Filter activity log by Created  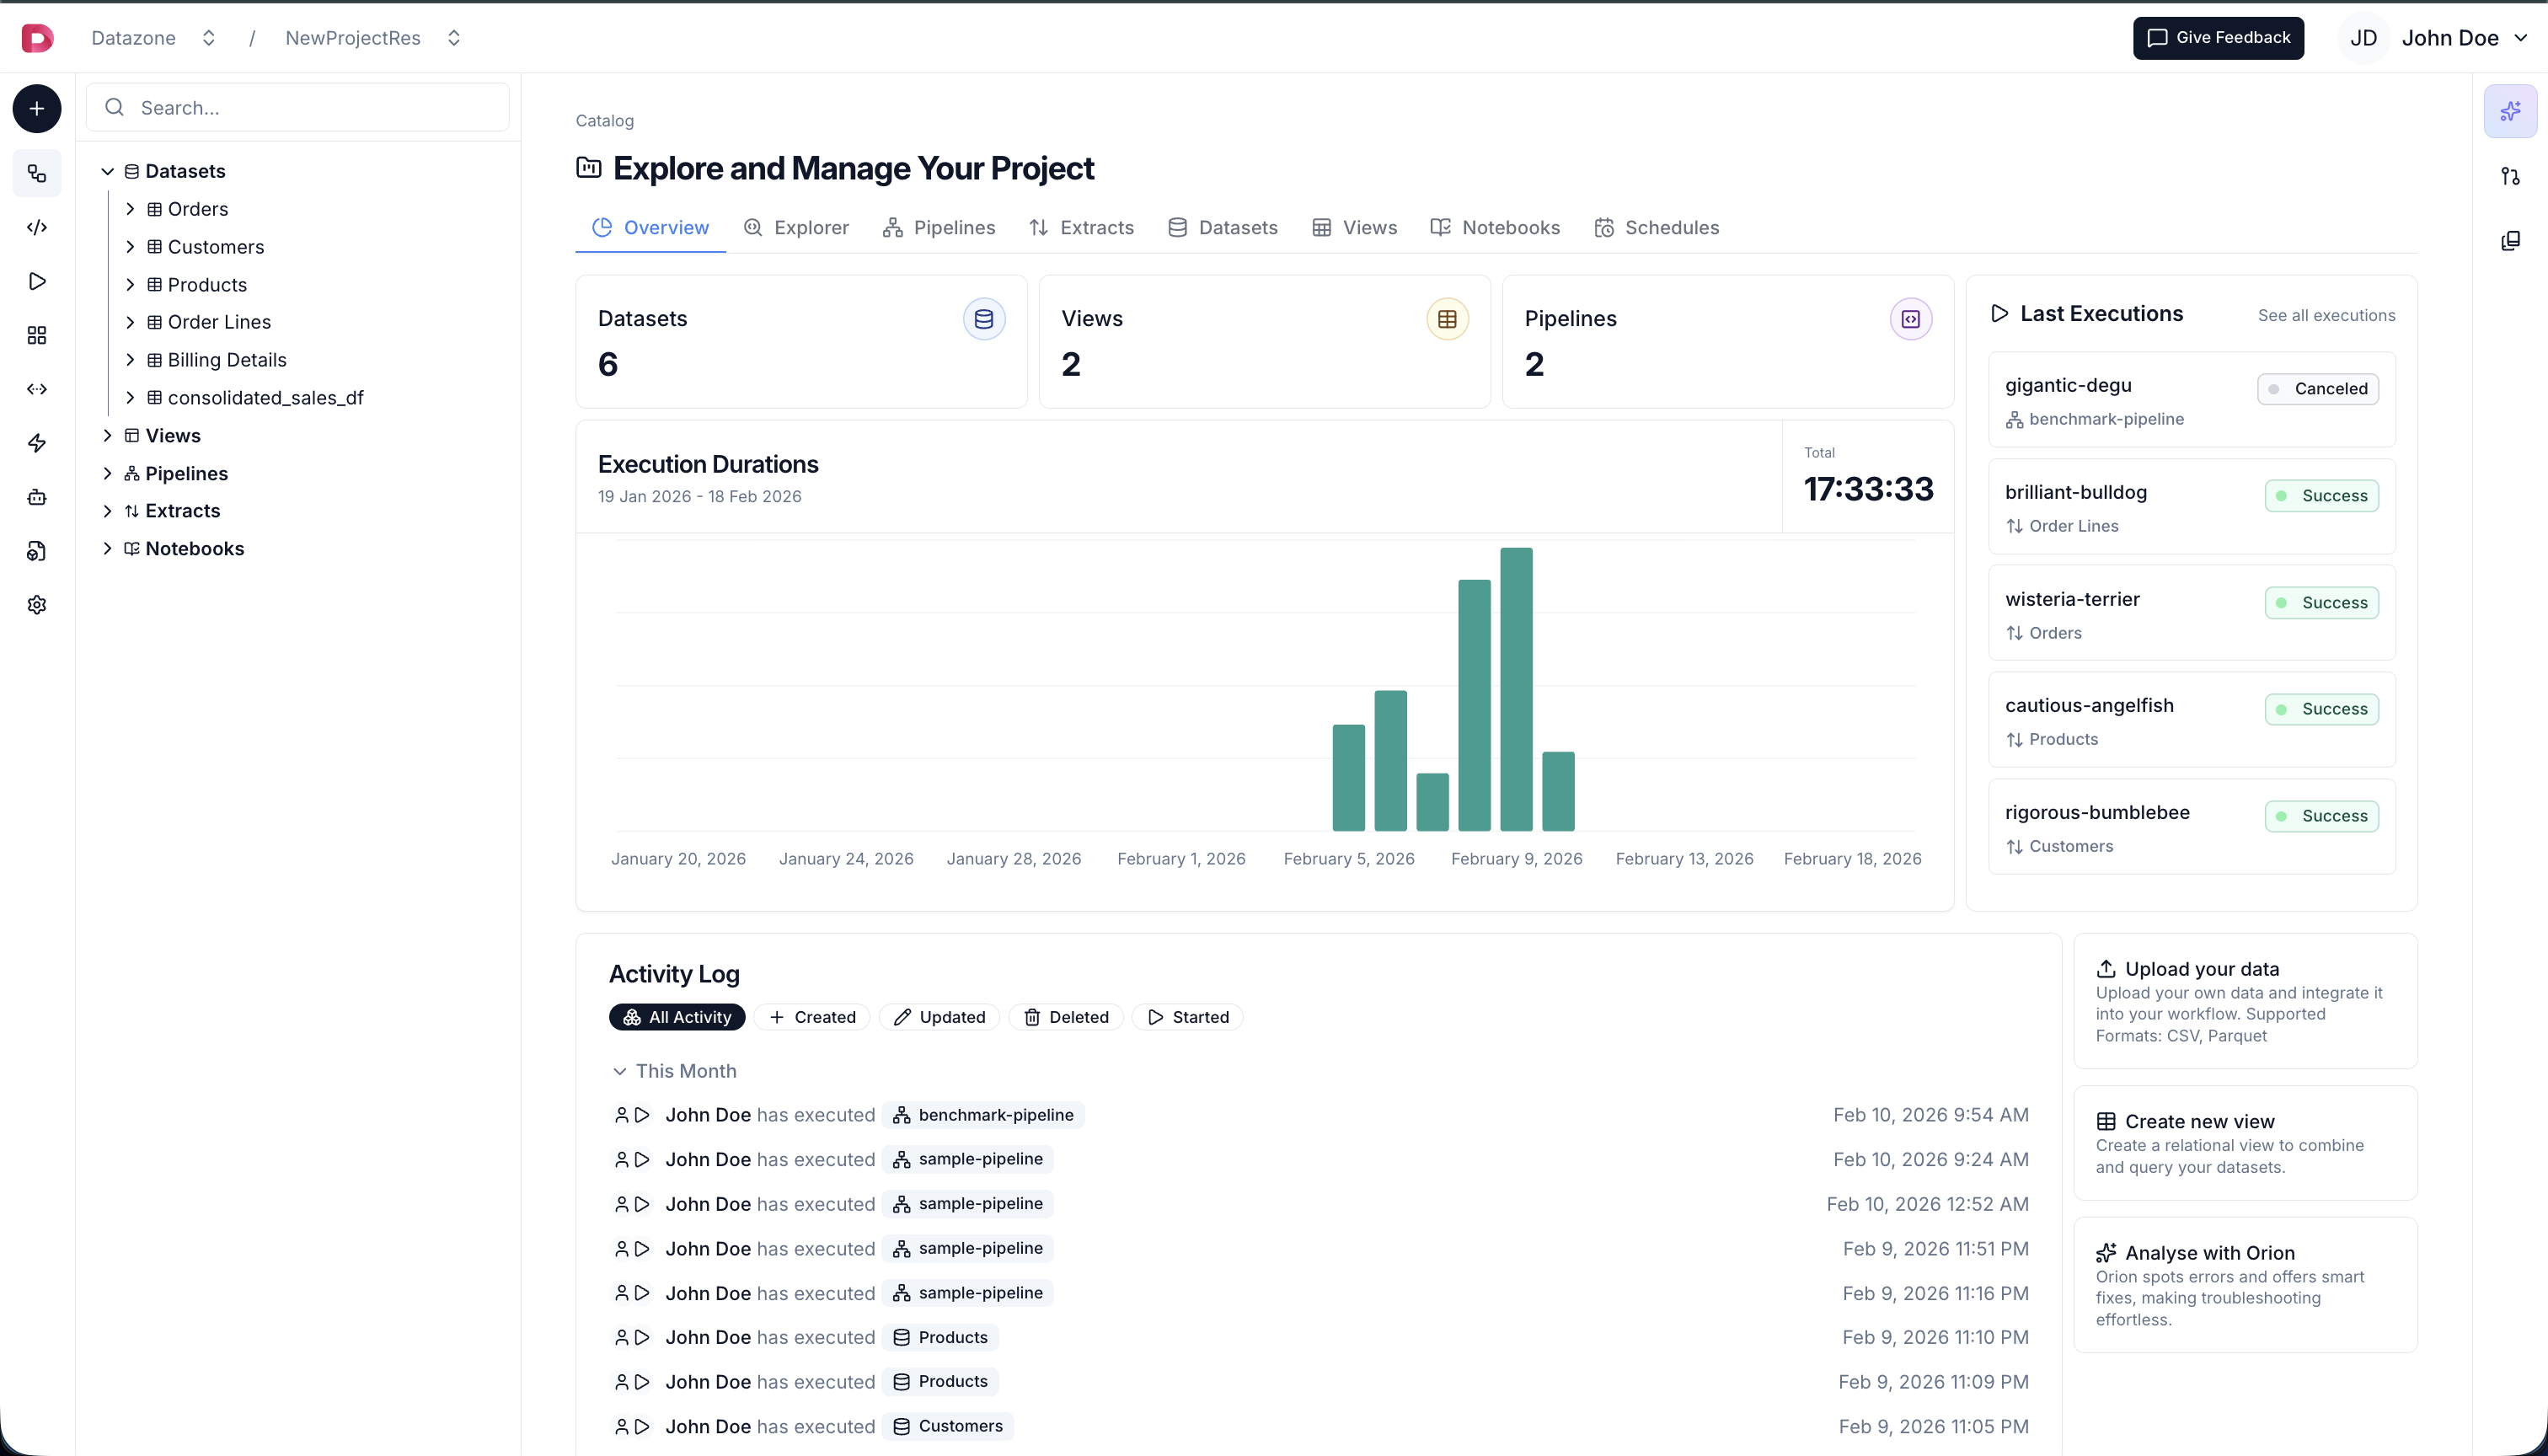[812, 1016]
